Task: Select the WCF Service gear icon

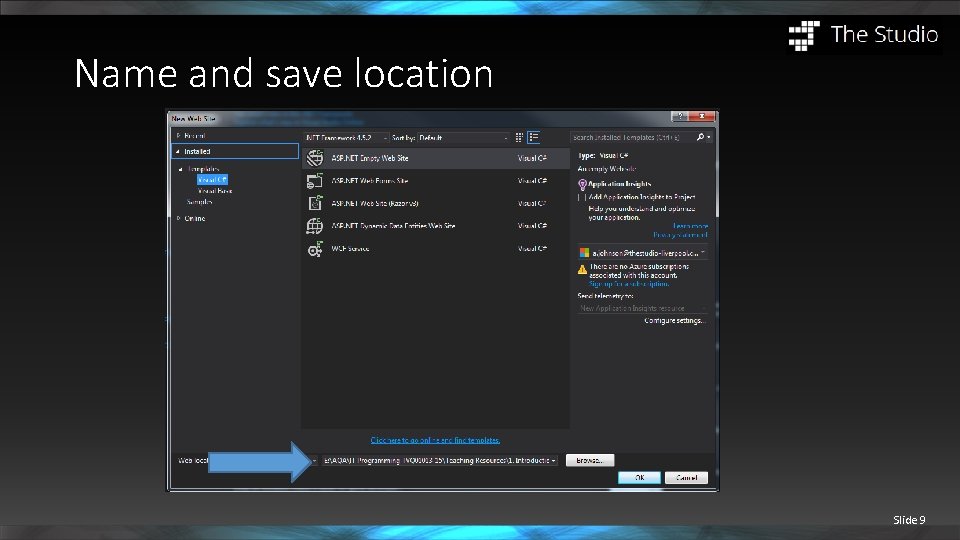Action: (315, 249)
